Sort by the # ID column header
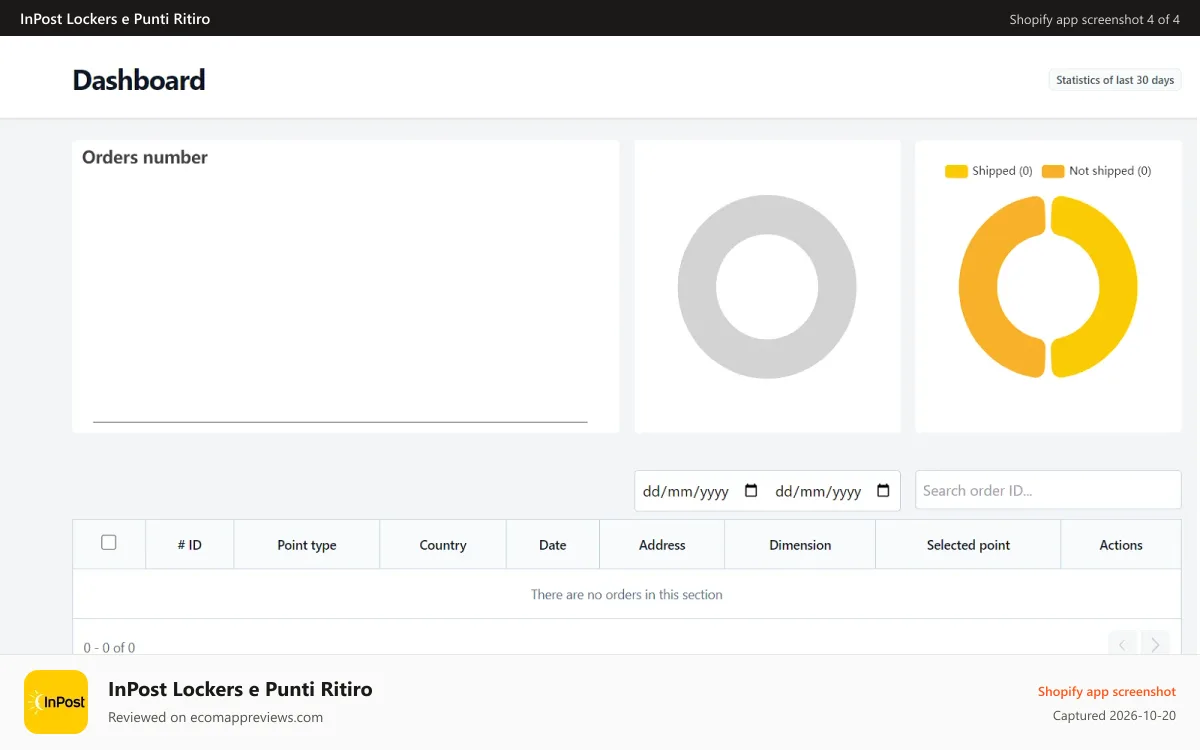Screen dimensions: 1200x750 [190, 545]
